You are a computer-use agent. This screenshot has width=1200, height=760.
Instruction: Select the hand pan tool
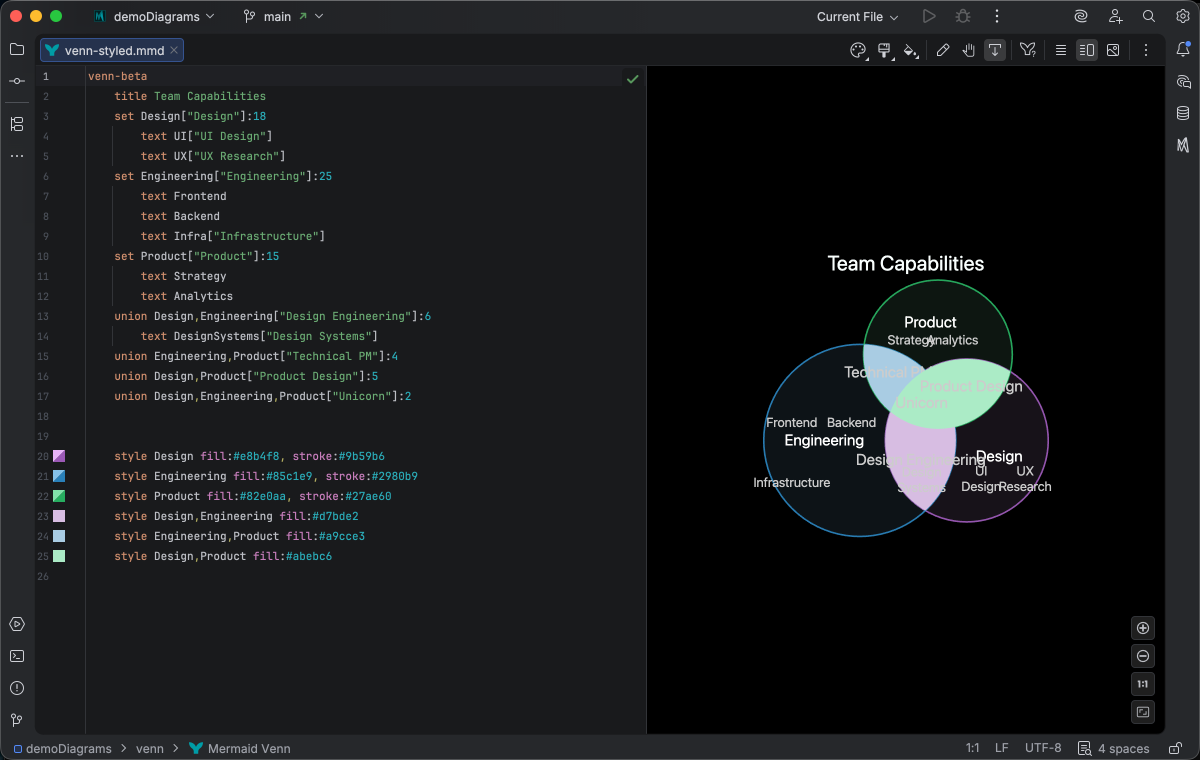969,50
